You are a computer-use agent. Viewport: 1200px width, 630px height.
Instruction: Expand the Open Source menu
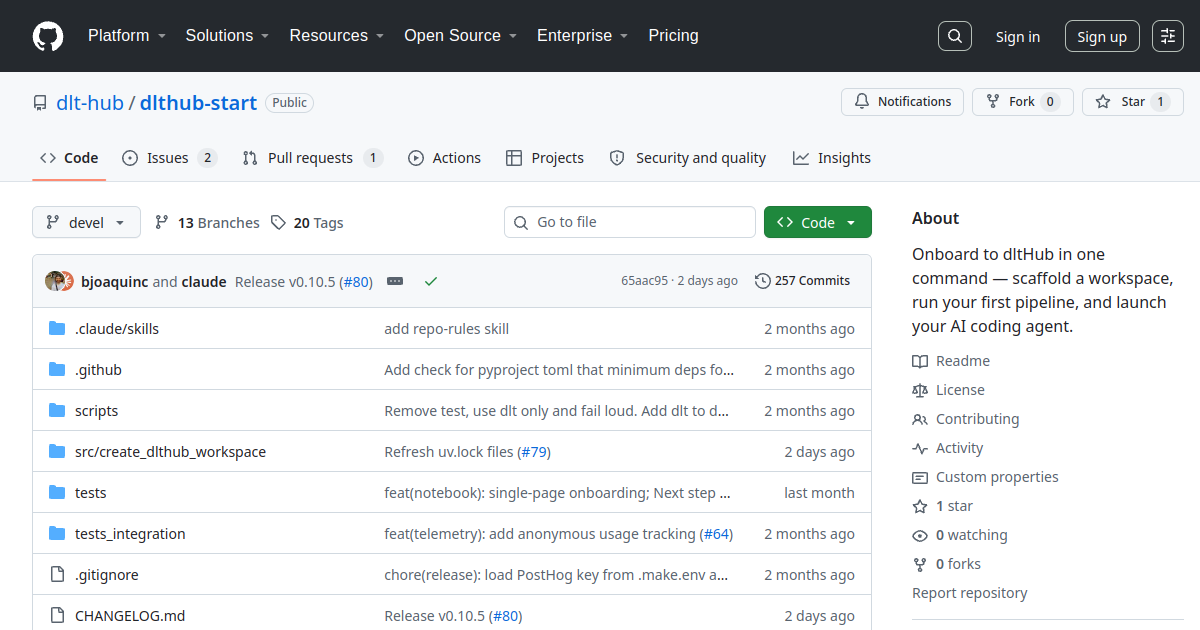[x=461, y=36]
